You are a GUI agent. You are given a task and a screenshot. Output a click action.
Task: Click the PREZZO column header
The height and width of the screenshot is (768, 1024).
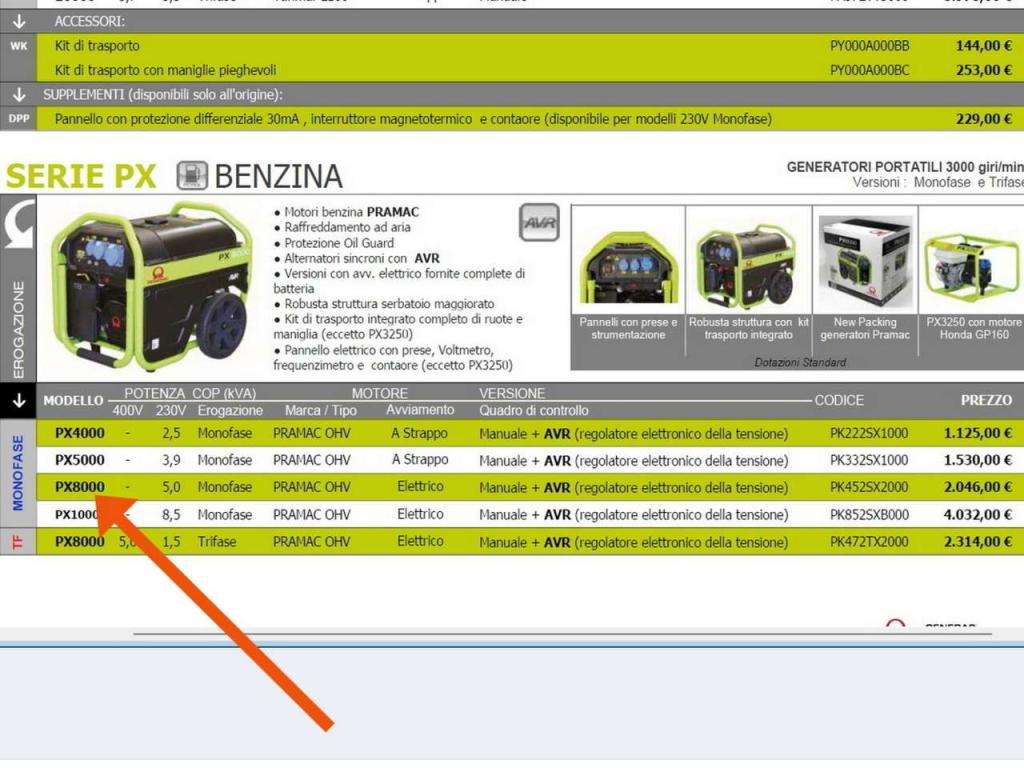pos(986,400)
